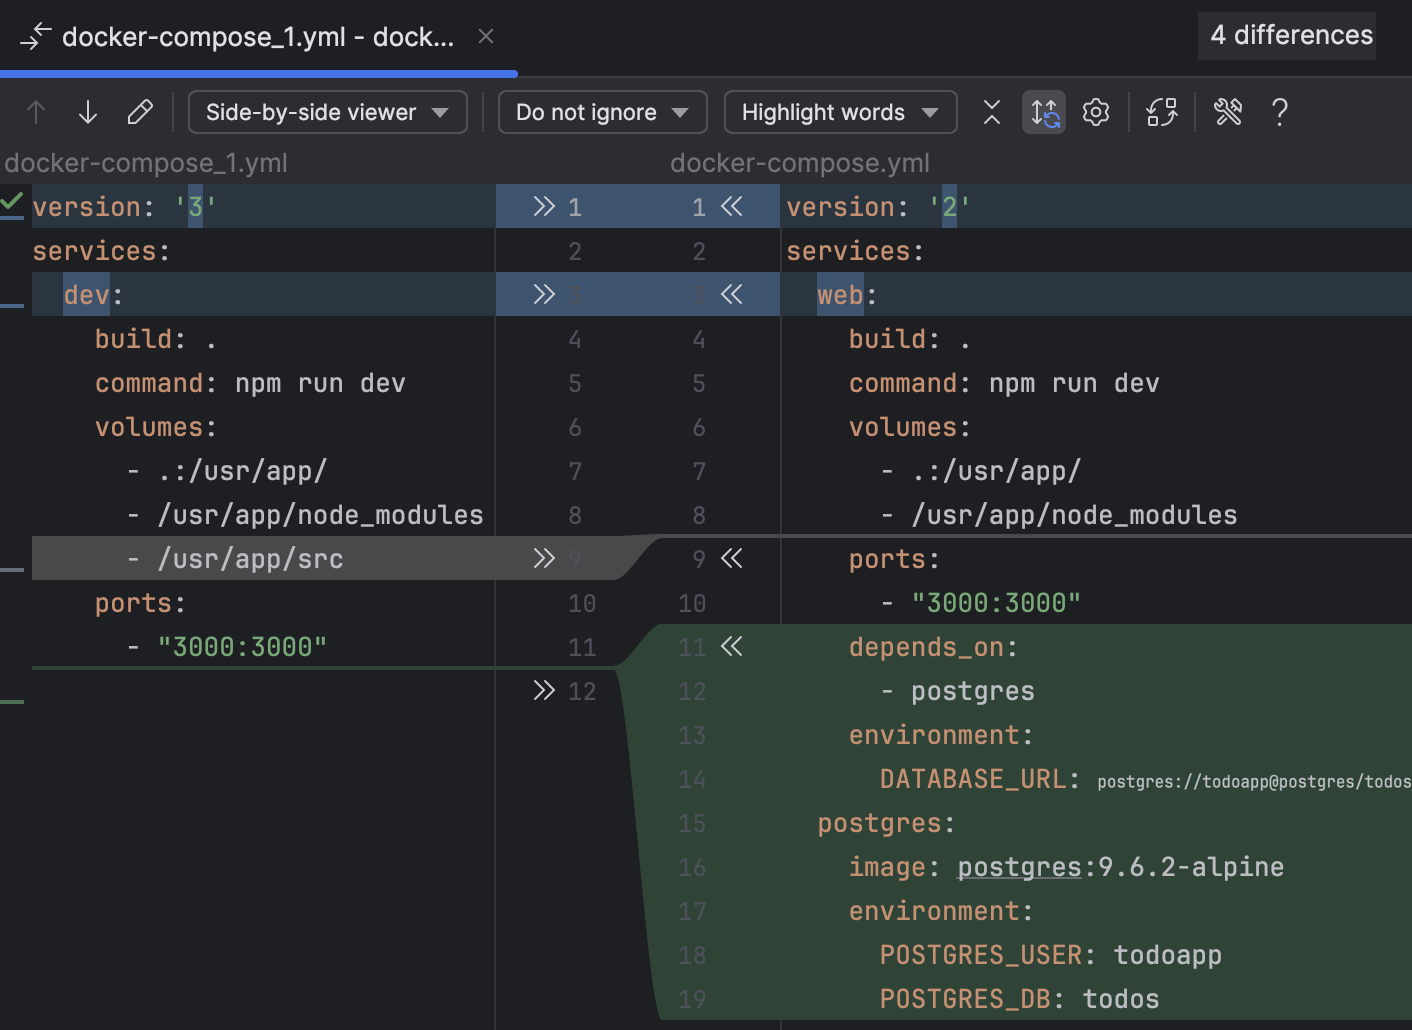Enable editing with the pencil icon
Viewport: 1412px width, 1030px height.
140,112
